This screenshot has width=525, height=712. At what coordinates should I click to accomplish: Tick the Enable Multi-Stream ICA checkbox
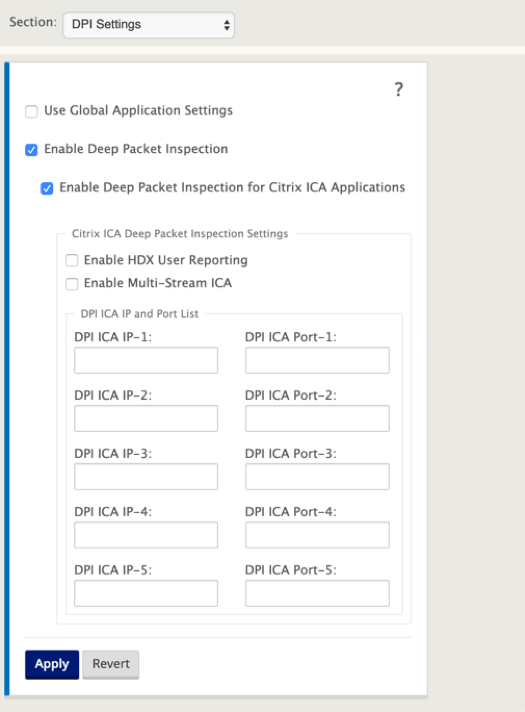pyautogui.click(x=72, y=284)
